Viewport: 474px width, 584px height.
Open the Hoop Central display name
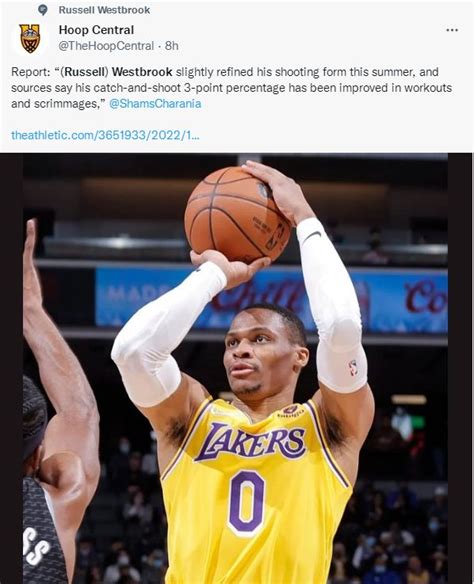tap(96, 30)
